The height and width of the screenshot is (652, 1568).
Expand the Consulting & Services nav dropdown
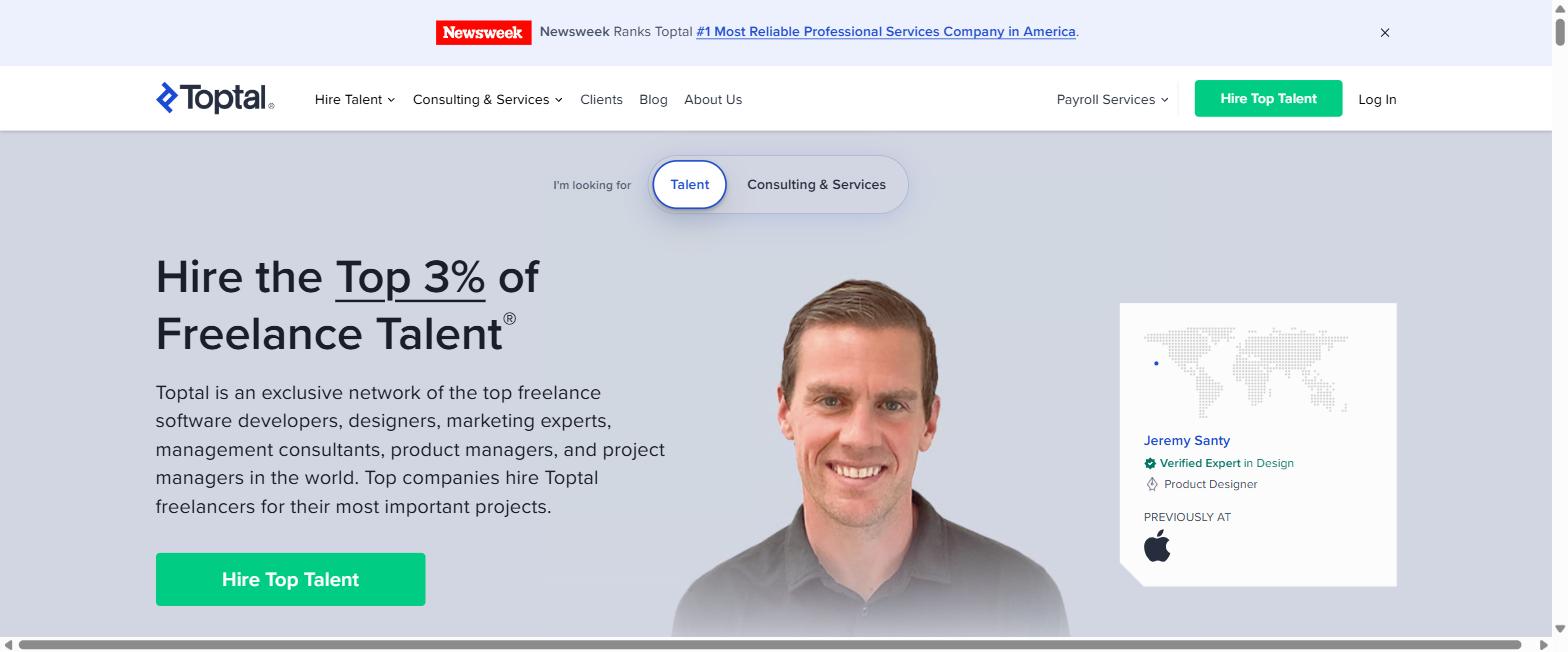(488, 99)
